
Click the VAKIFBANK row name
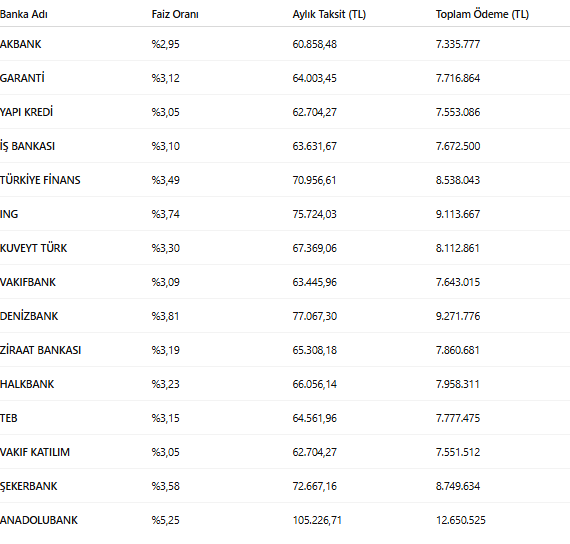(x=28, y=282)
